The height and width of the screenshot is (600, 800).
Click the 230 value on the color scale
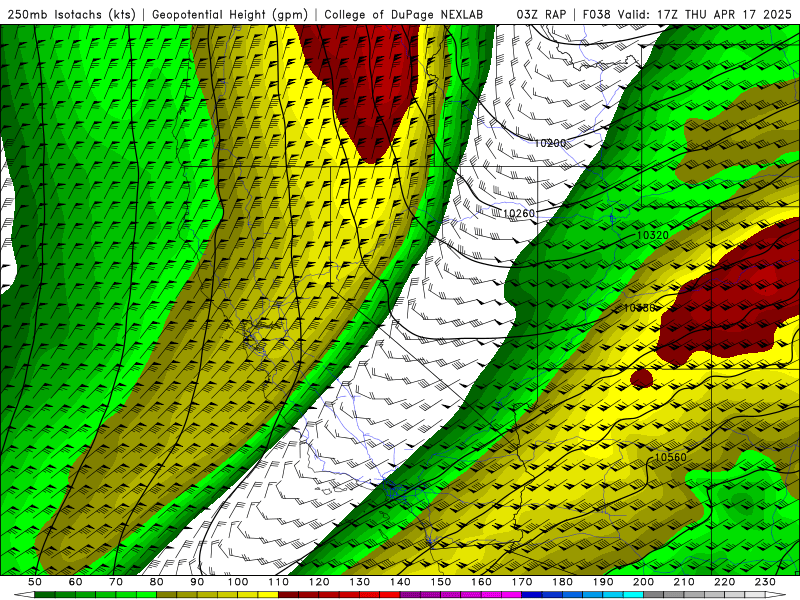(766, 582)
